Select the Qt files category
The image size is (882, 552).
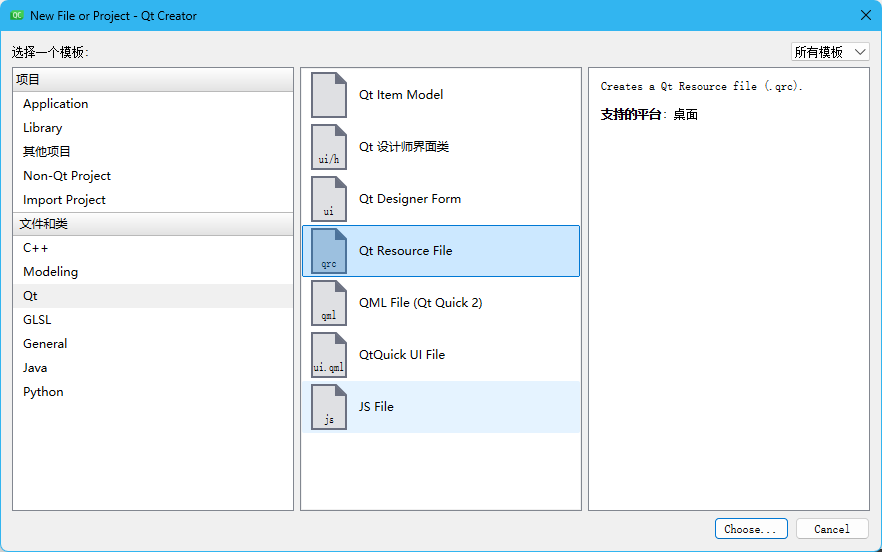tap(152, 296)
